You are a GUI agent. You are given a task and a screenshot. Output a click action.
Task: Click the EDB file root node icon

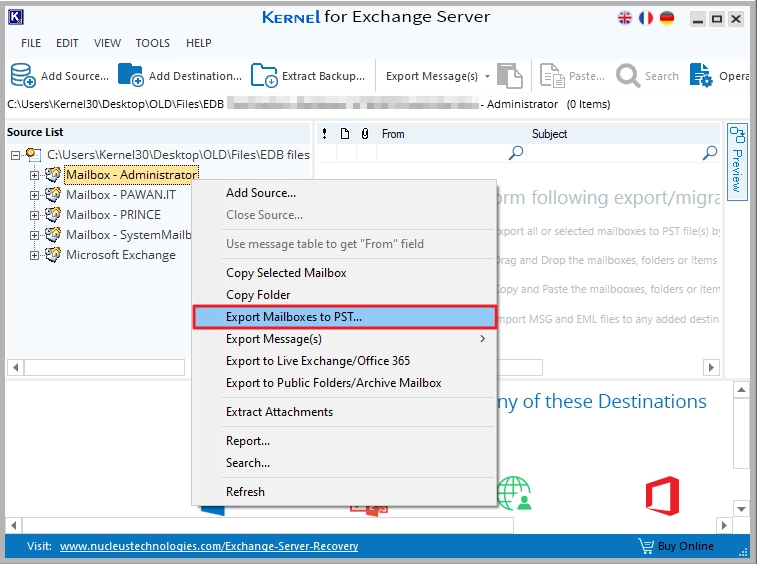point(33,155)
